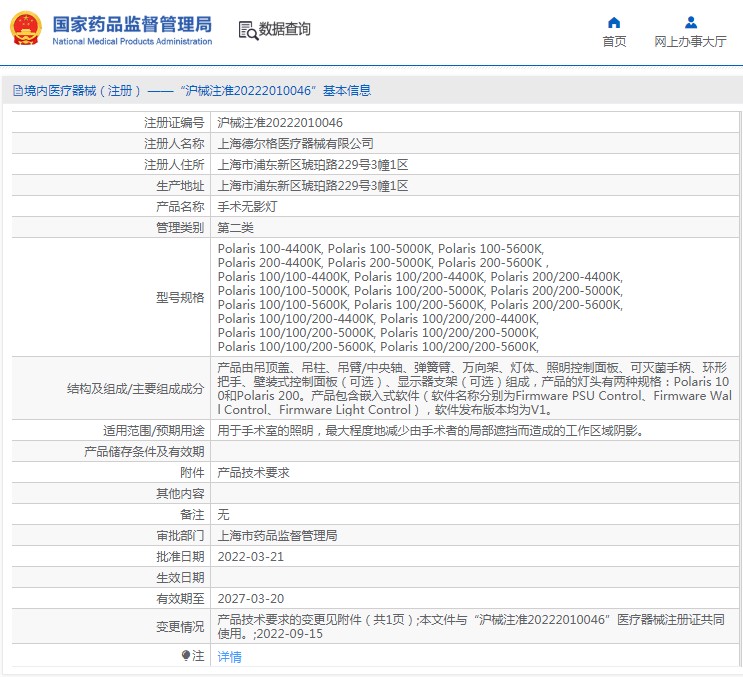Image resolution: width=743 pixels, height=677 pixels.
Task: Select approving department 上海市药品监督管理局
Action: 277,536
